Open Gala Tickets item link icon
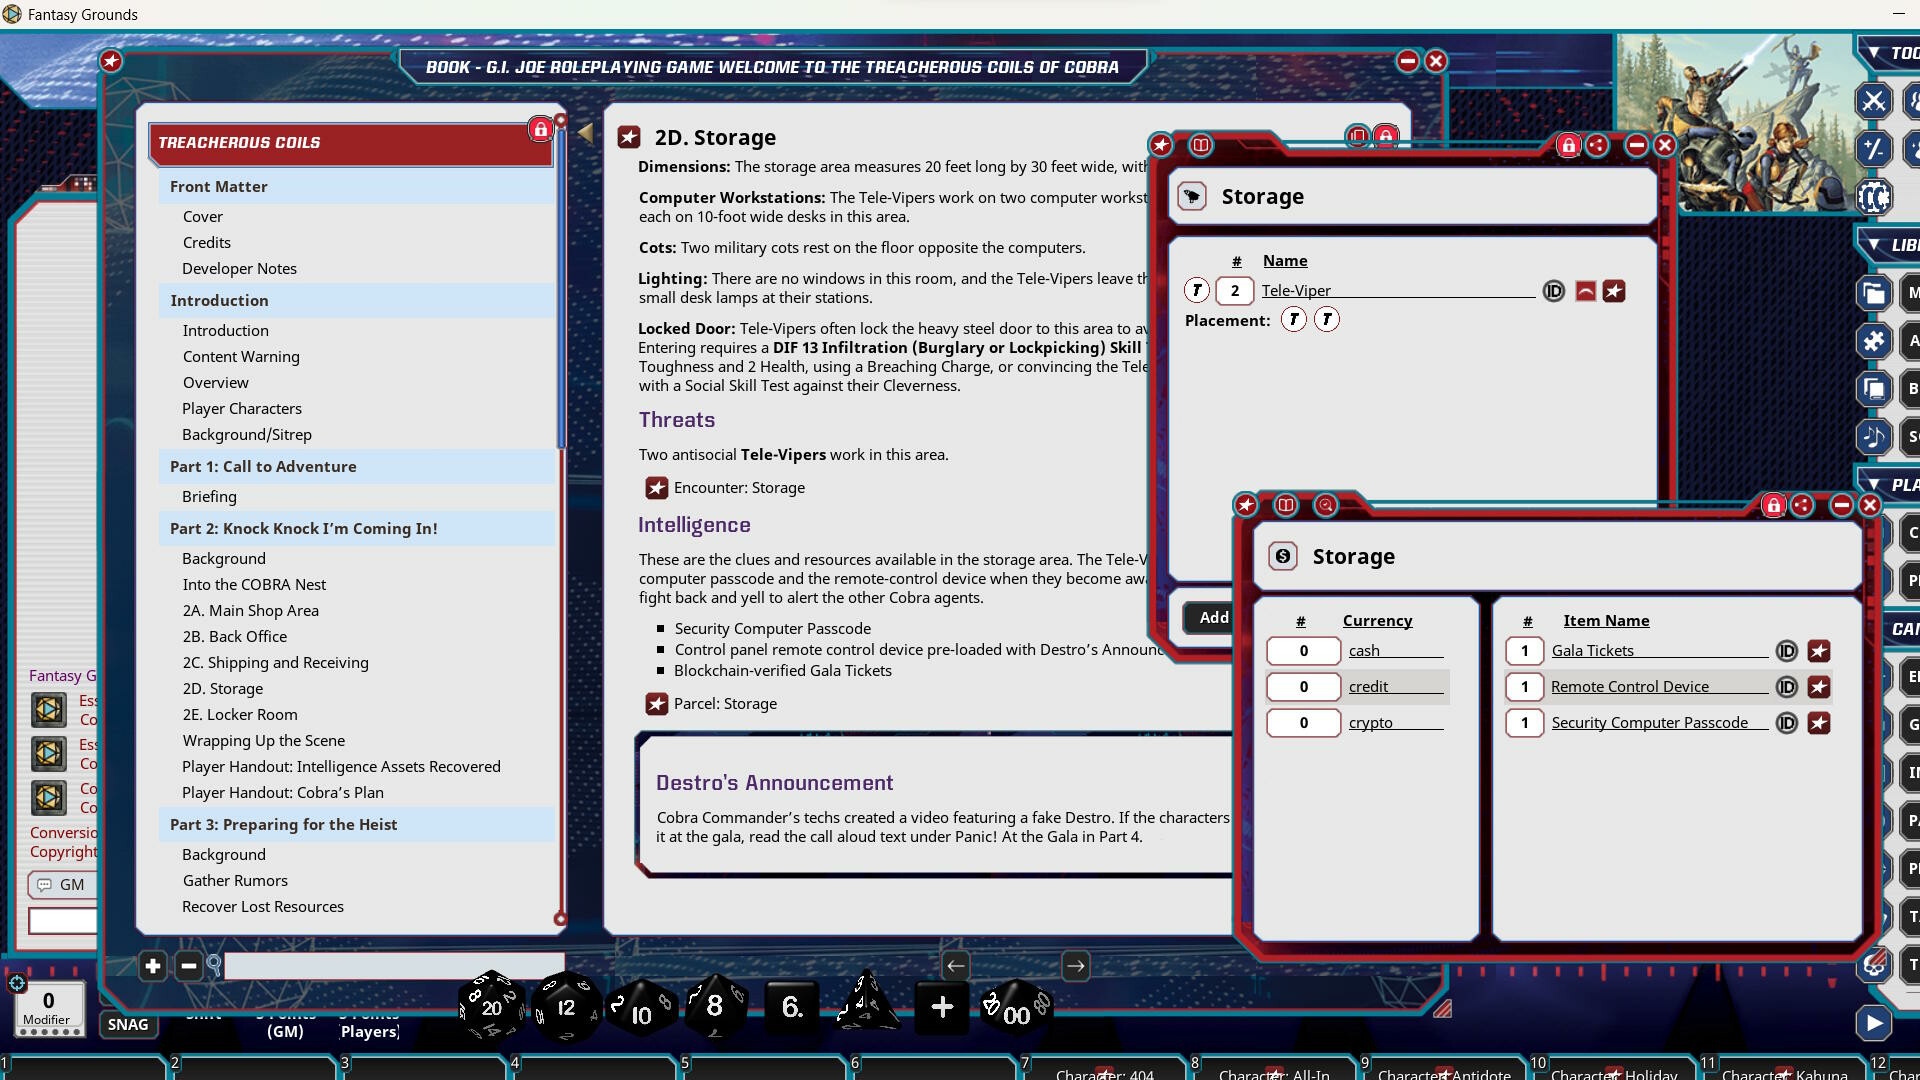This screenshot has width=1920, height=1080. coord(1819,651)
